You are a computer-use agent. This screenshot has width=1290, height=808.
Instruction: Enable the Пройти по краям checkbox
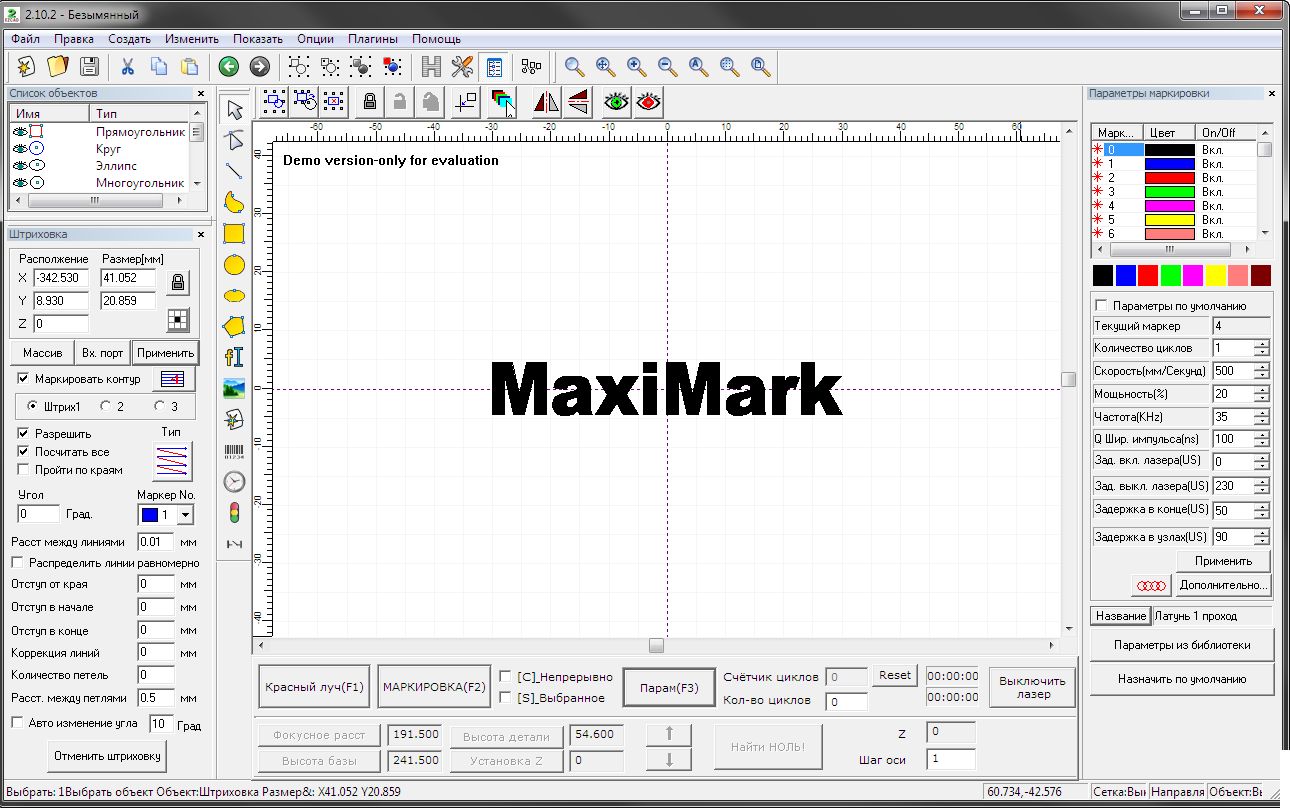pos(24,470)
